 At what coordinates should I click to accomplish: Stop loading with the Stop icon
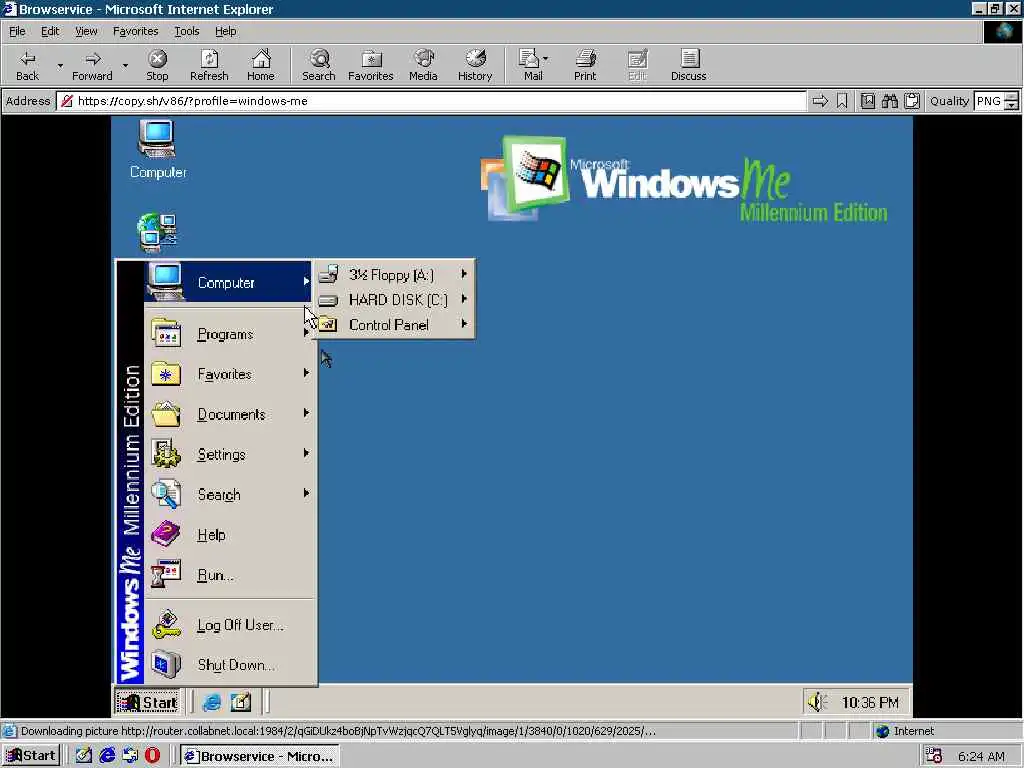pos(157,65)
